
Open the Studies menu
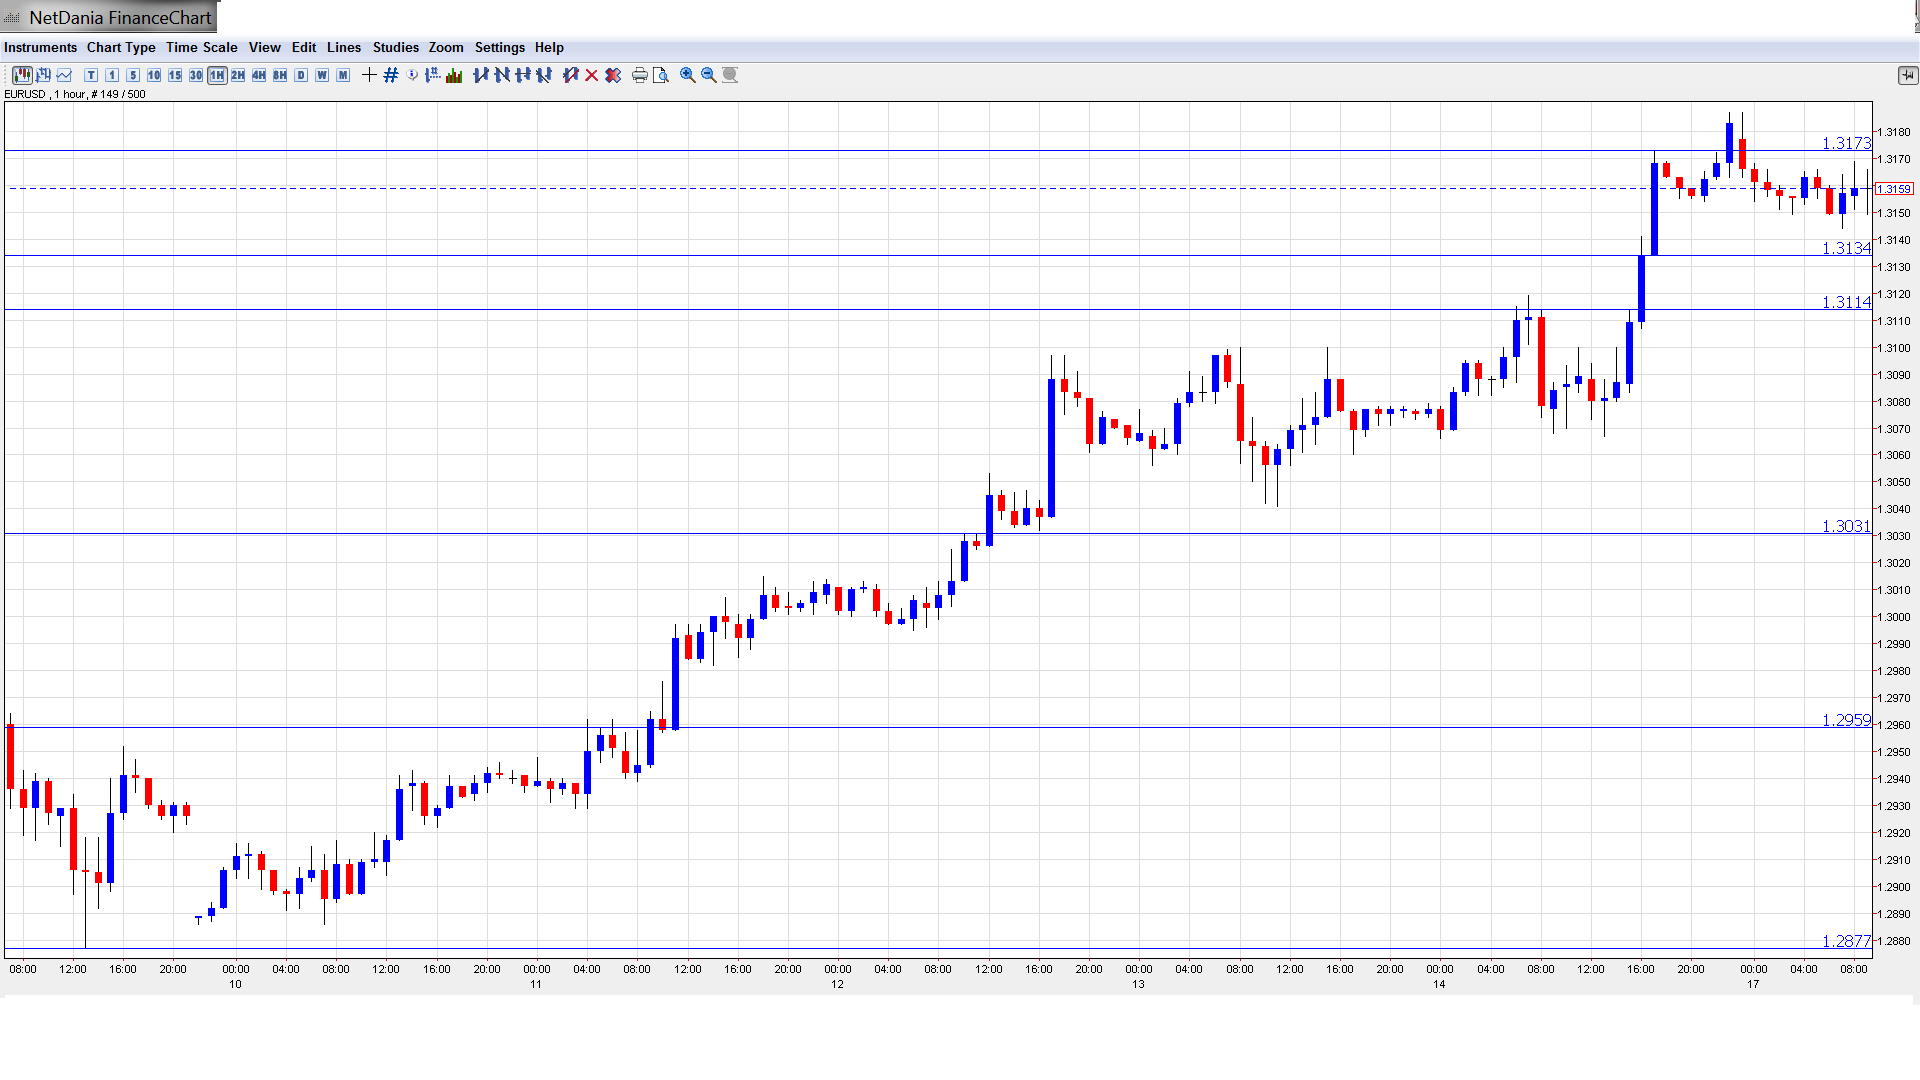click(x=395, y=47)
